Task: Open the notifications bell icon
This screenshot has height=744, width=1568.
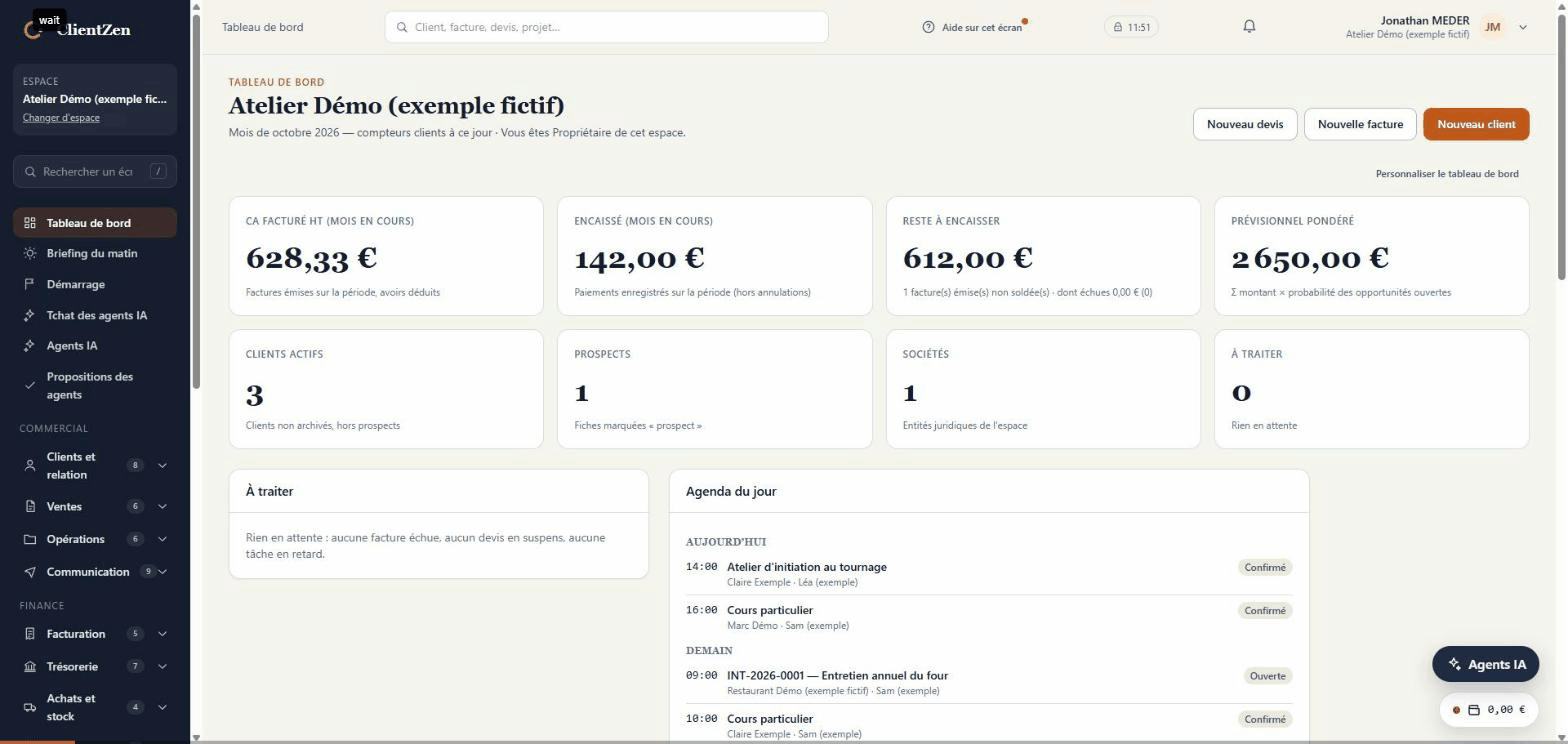Action: (1249, 27)
